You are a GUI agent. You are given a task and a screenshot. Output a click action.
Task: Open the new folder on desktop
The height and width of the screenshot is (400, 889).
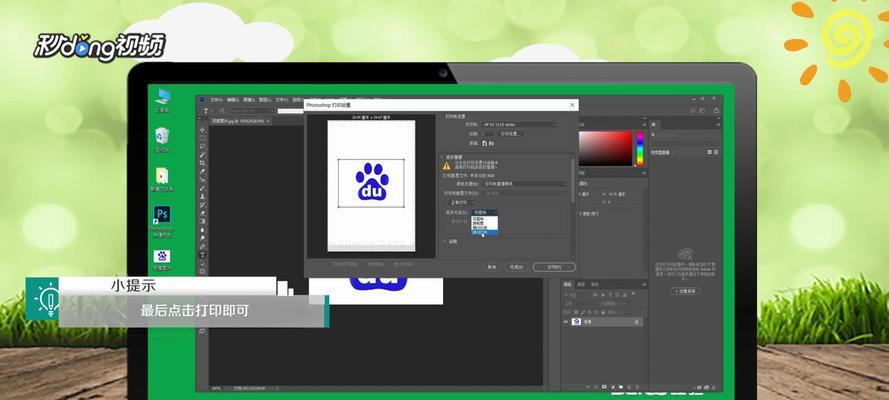(163, 180)
